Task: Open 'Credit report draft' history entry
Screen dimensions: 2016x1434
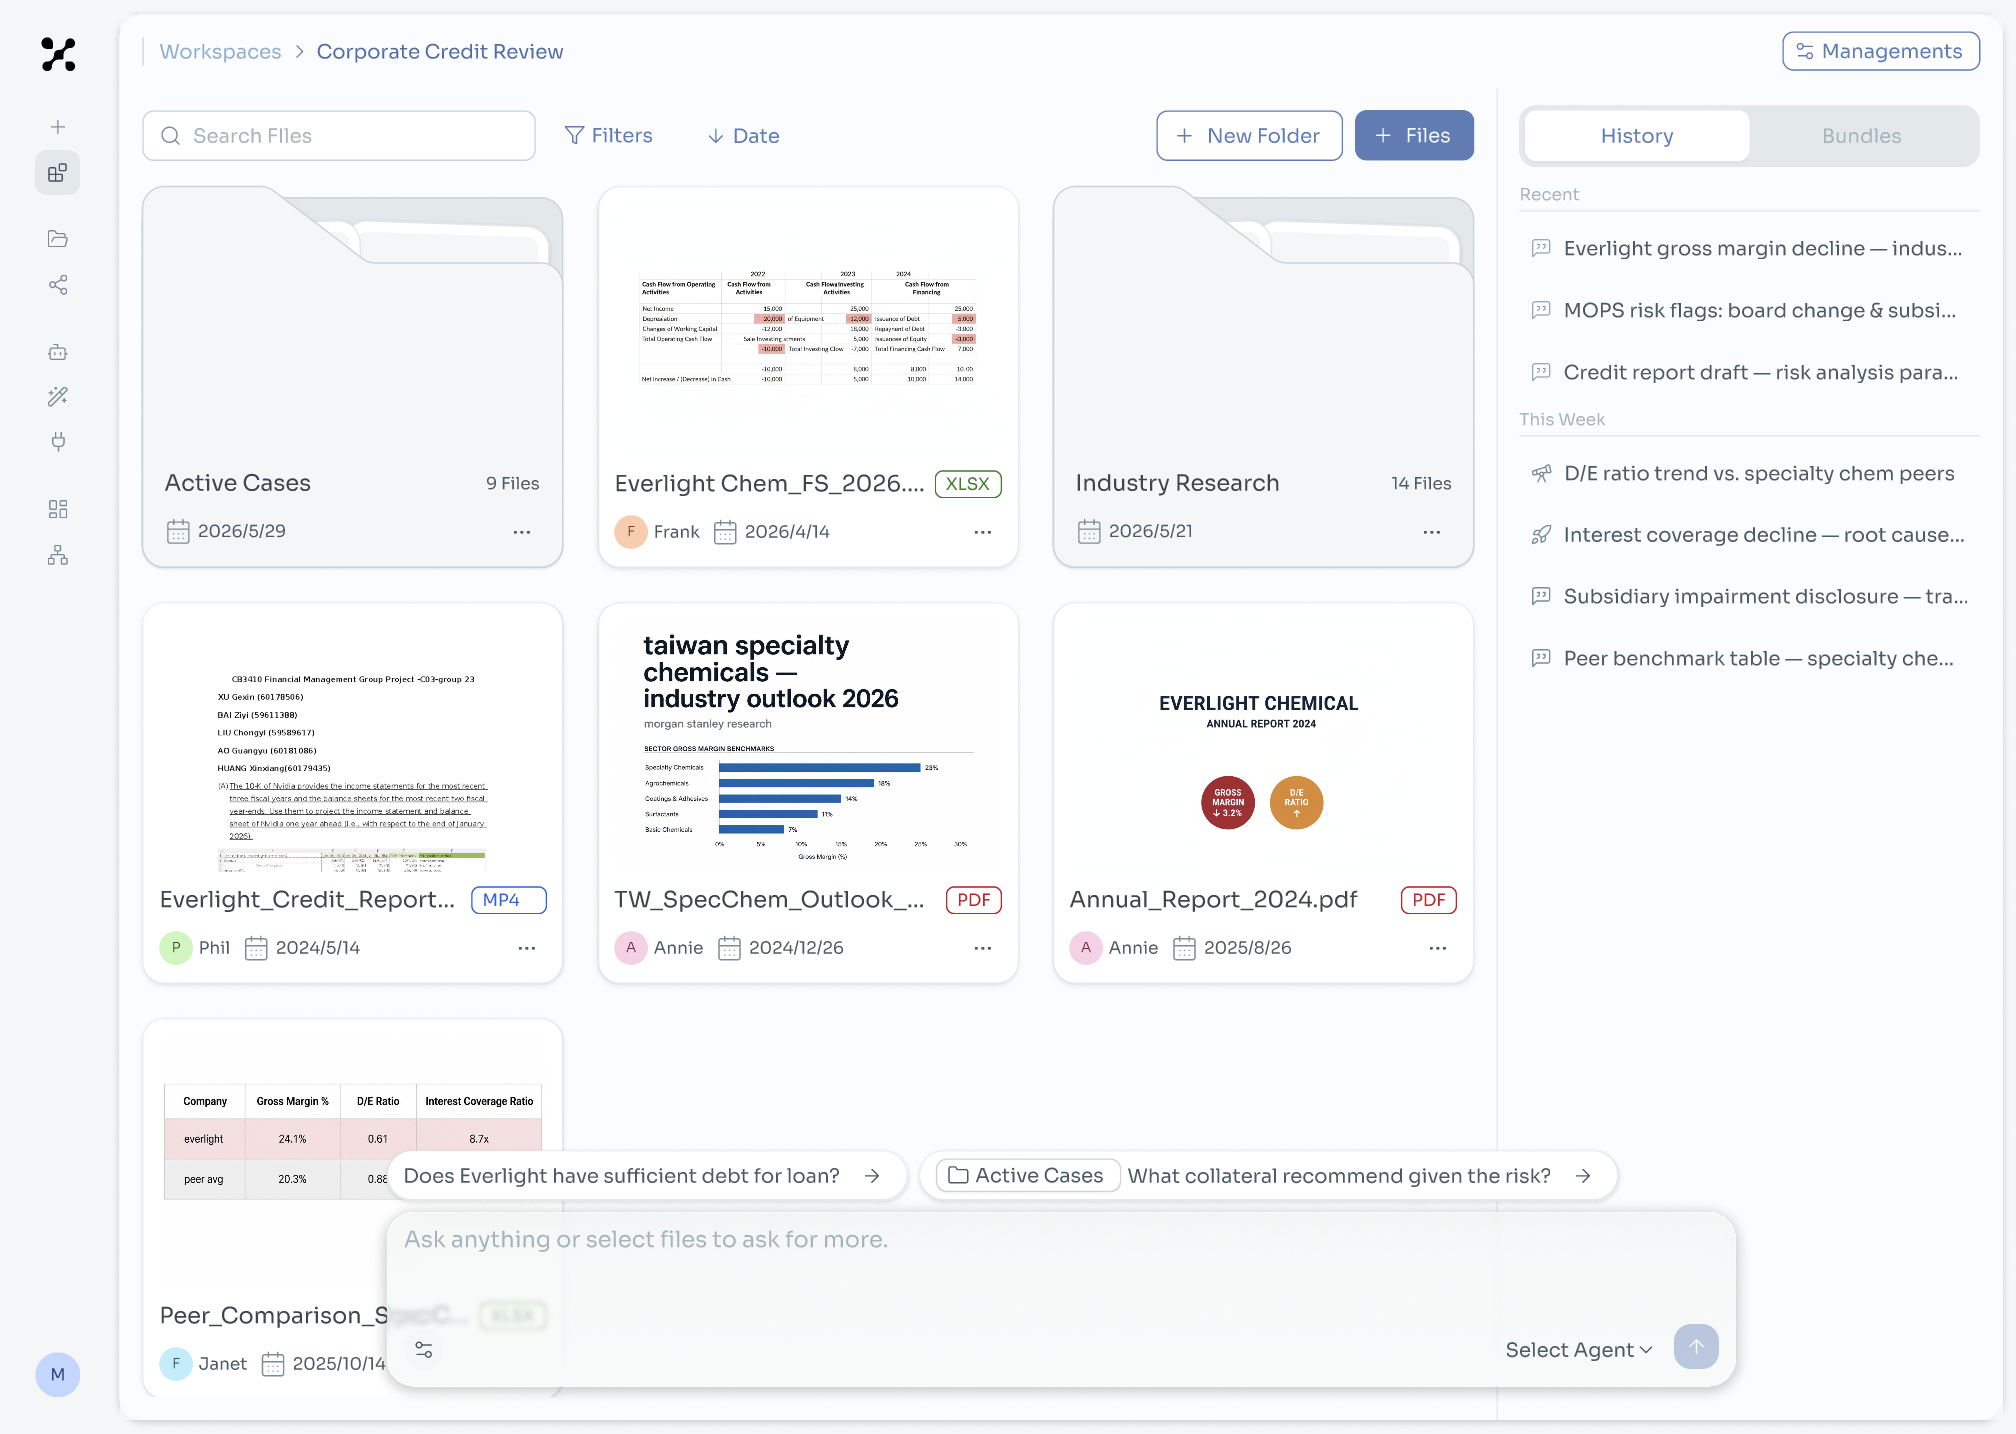Action: [x=1748, y=372]
